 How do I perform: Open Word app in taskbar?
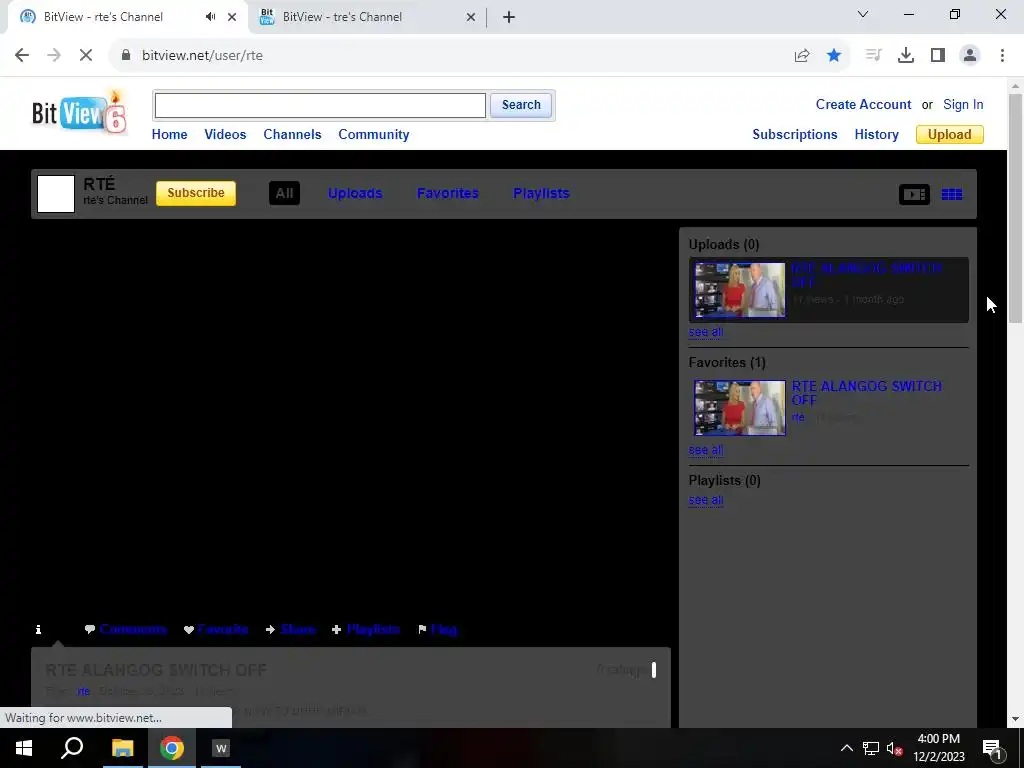[x=221, y=748]
